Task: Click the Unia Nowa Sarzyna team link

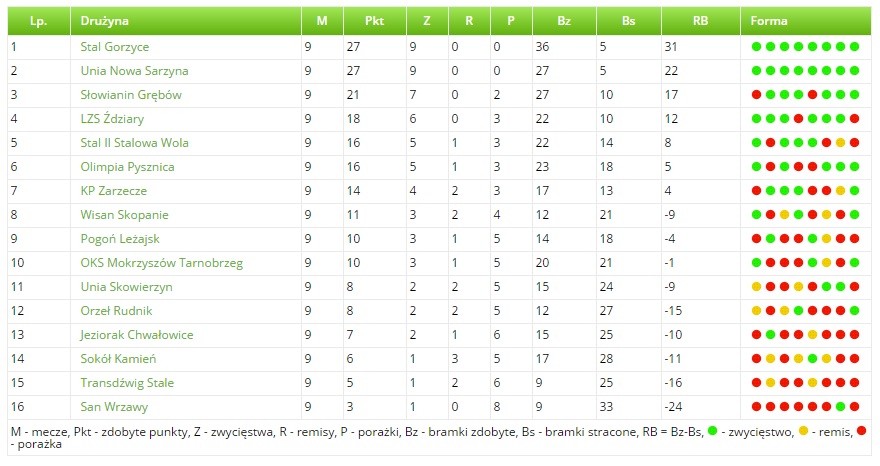Action: 134,71
